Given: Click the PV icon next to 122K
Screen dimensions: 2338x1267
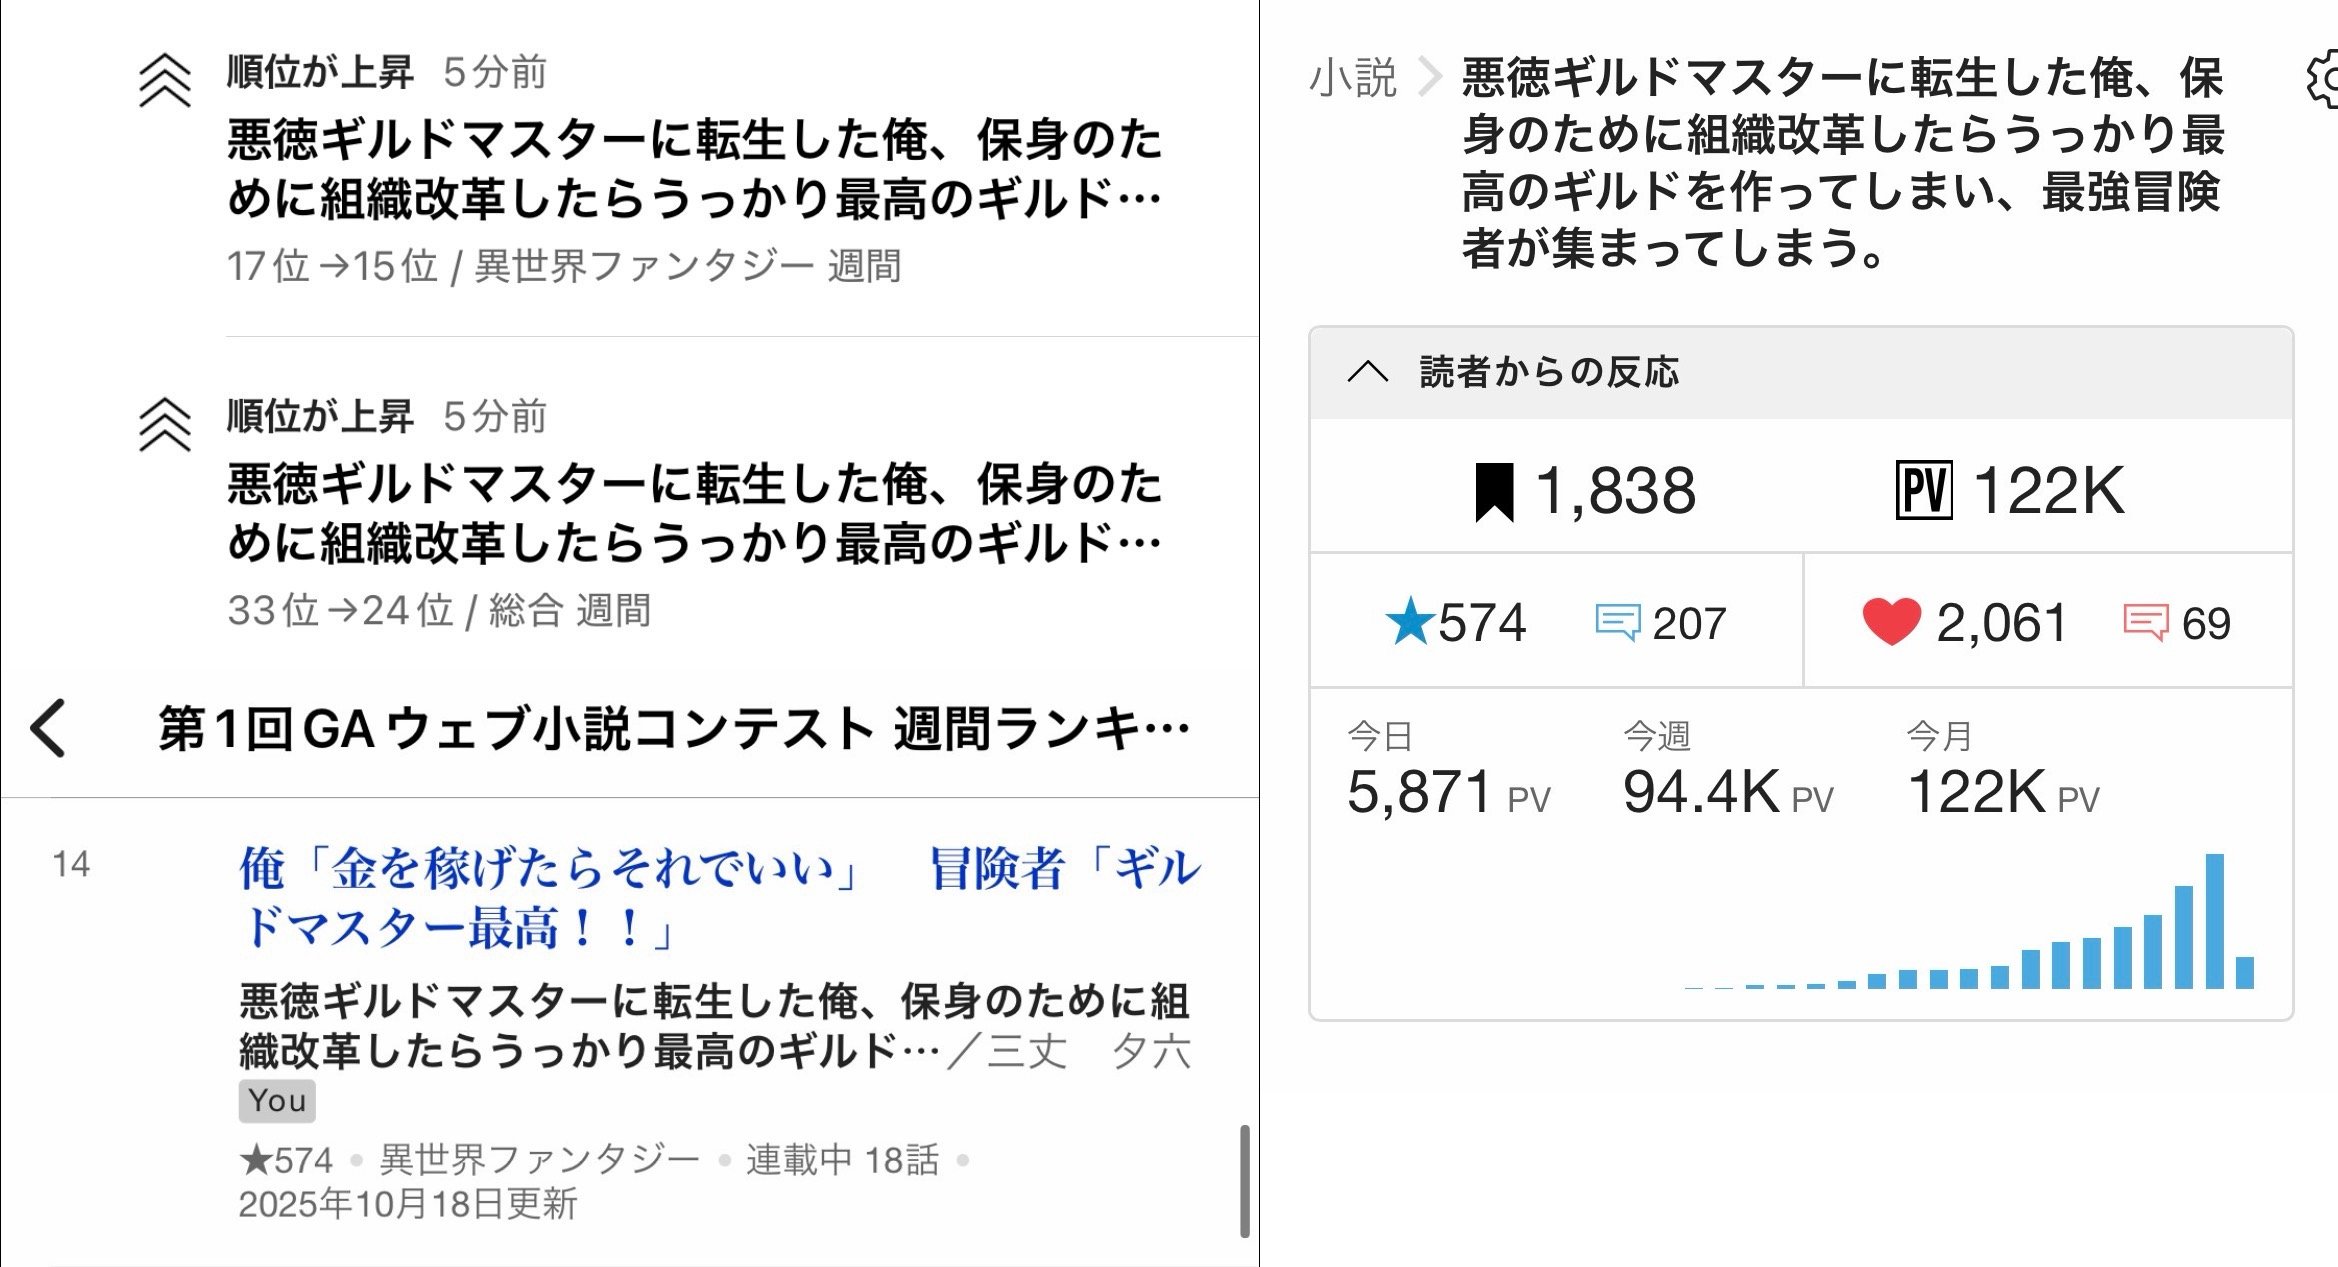Looking at the screenshot, I should click(1923, 491).
